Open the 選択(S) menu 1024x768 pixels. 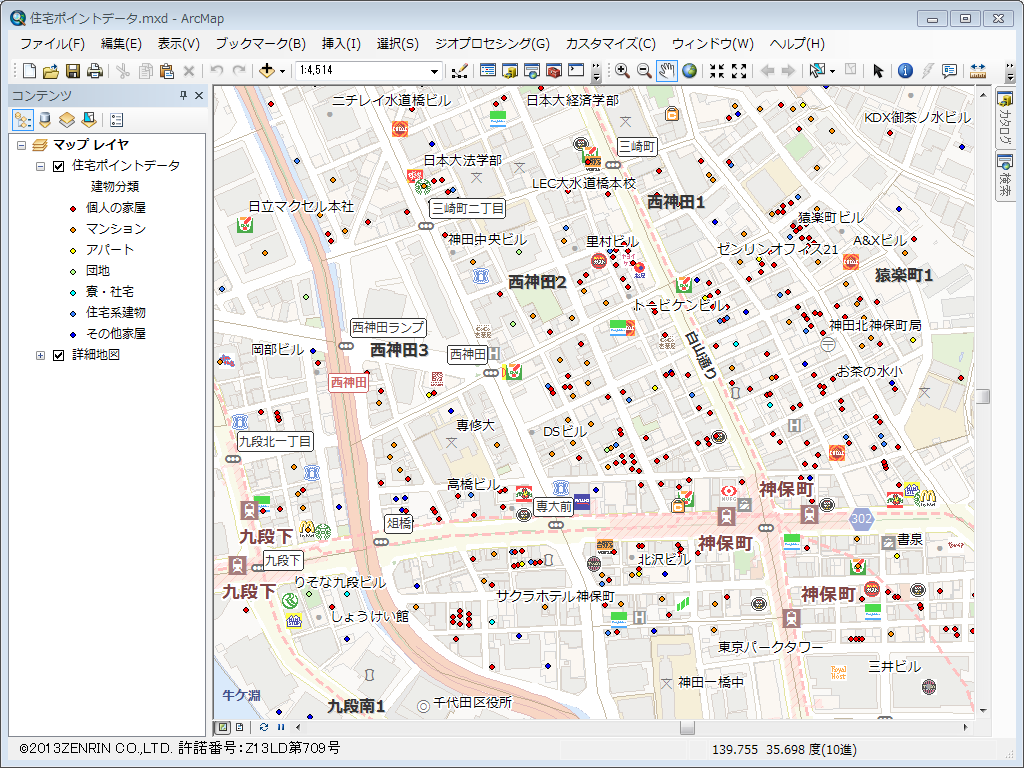coord(398,44)
